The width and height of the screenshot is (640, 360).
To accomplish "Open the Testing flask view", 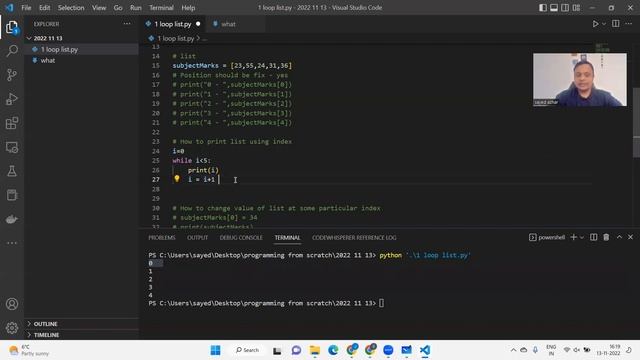I will tap(12, 171).
